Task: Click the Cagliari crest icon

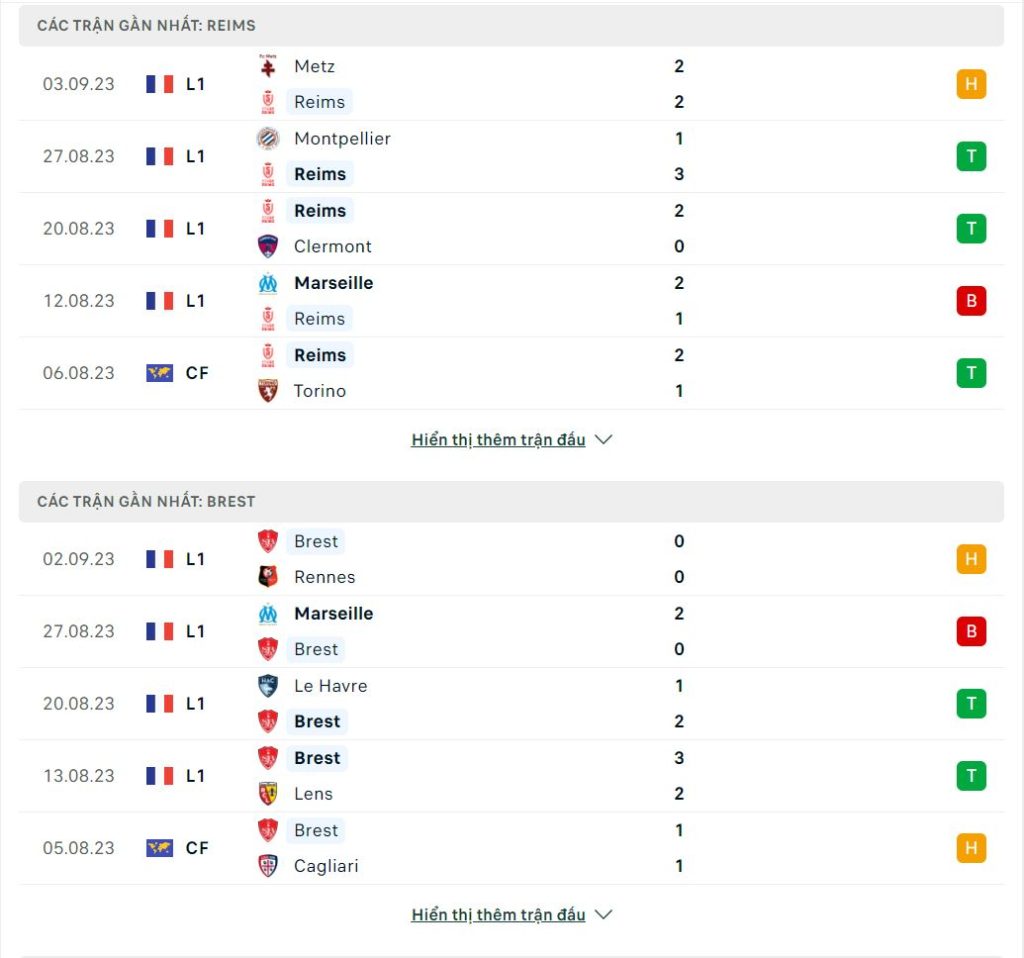Action: click(268, 866)
